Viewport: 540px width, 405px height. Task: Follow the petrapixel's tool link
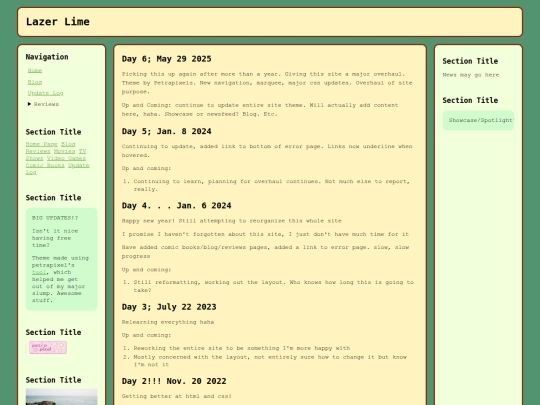[39, 272]
